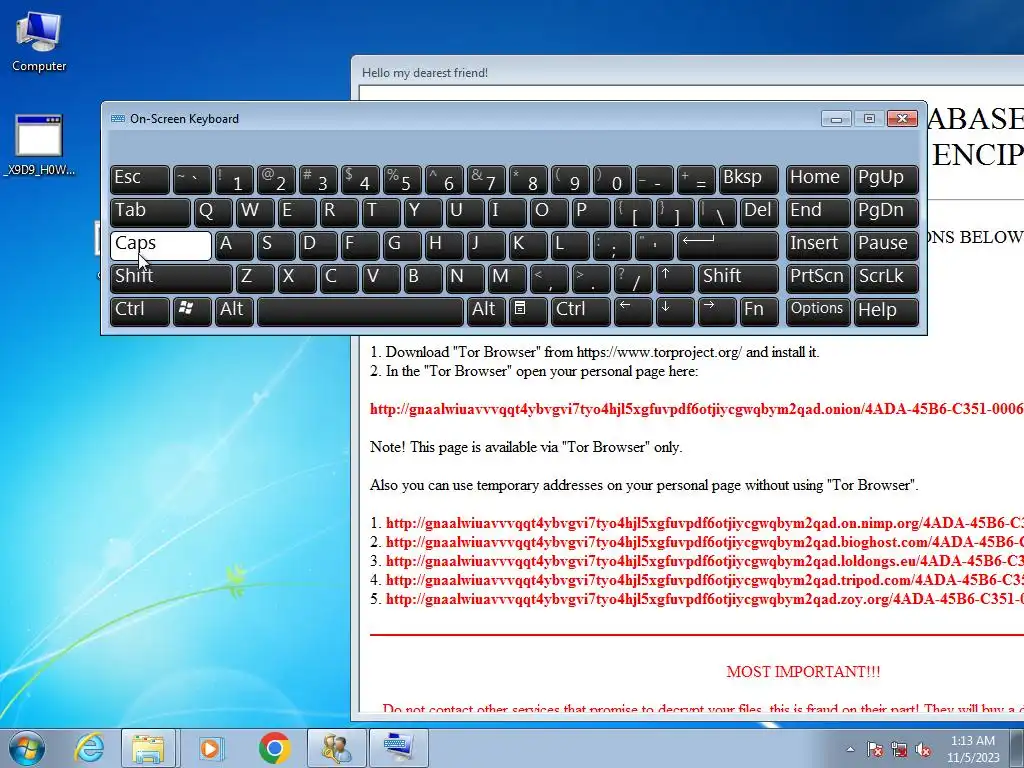Click the number 5 key
Image resolution: width=1024 pixels, height=768 pixels.
402,179
